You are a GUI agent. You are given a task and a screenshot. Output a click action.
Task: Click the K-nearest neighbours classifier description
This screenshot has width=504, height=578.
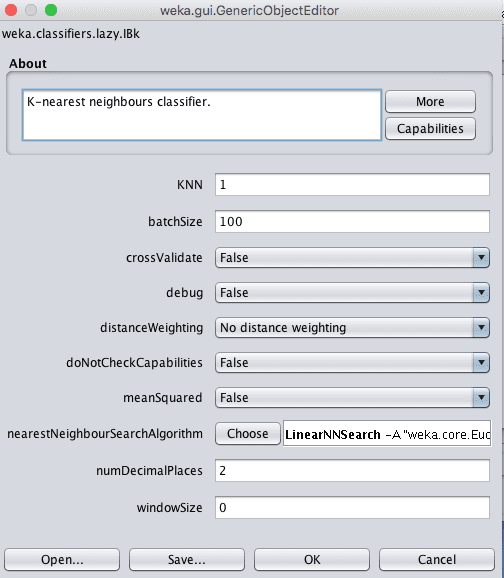pyautogui.click(x=202, y=115)
